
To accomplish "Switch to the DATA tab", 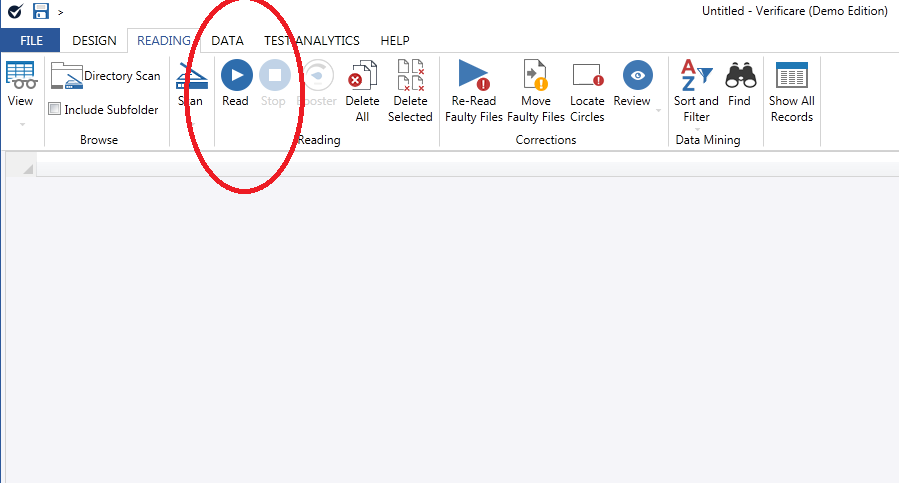I will (227, 41).
